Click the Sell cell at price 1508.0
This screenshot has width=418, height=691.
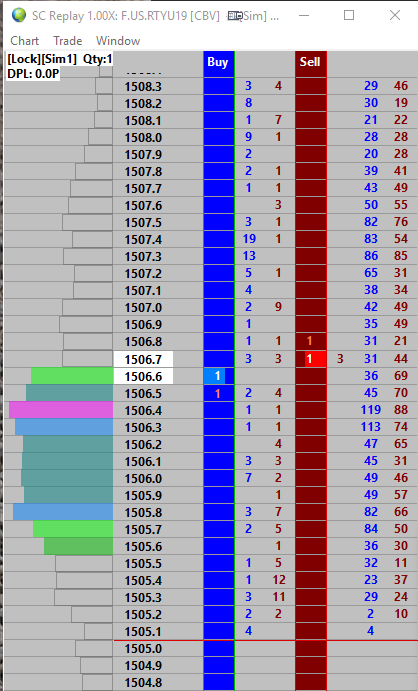(311, 137)
